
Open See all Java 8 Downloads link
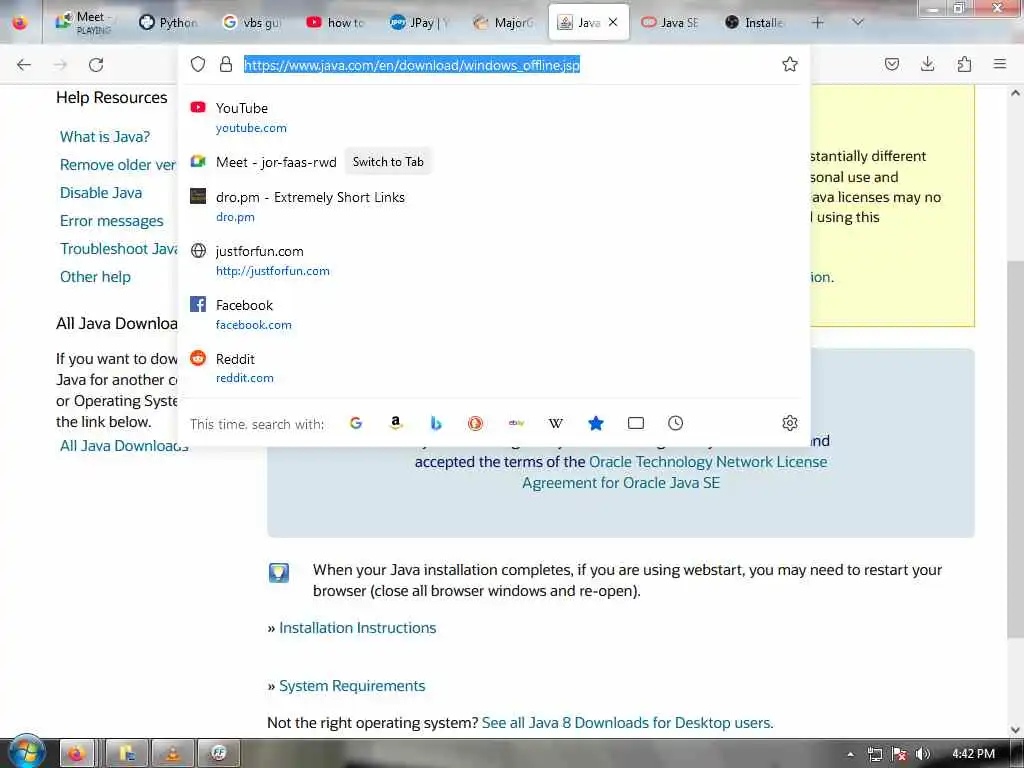pos(628,723)
